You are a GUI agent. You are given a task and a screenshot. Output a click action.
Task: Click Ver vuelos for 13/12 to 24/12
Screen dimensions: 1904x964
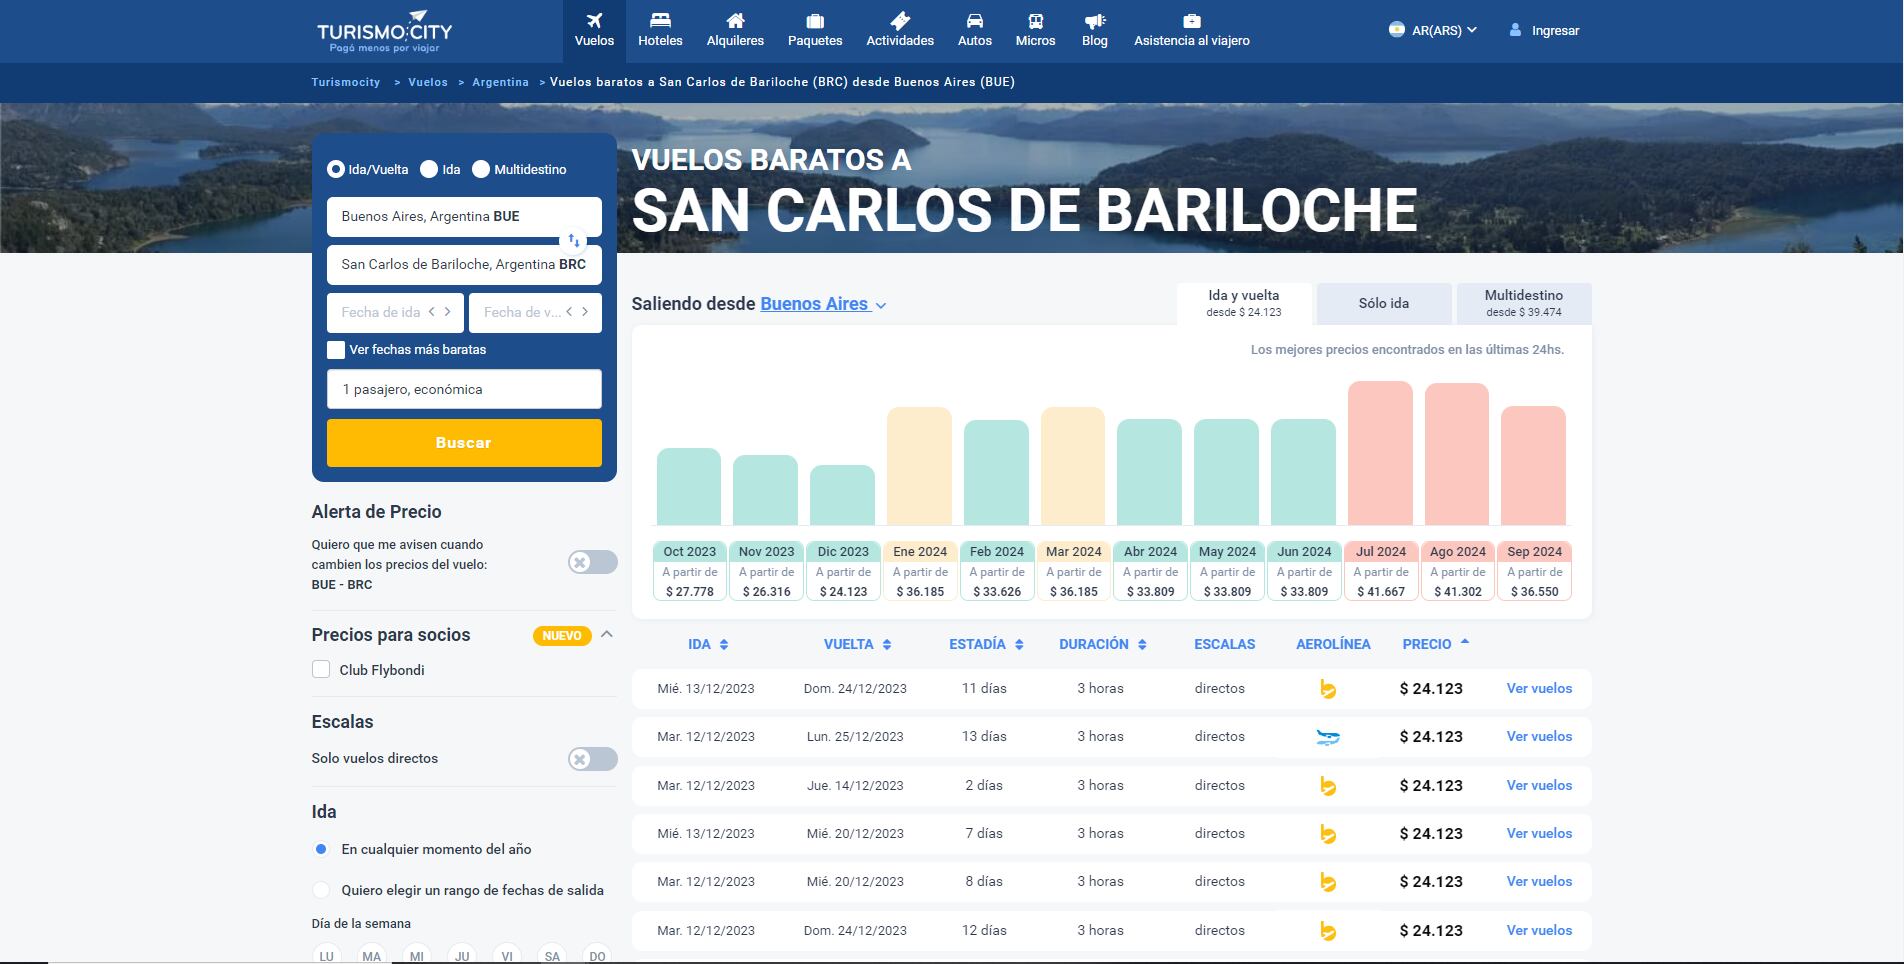(x=1539, y=689)
